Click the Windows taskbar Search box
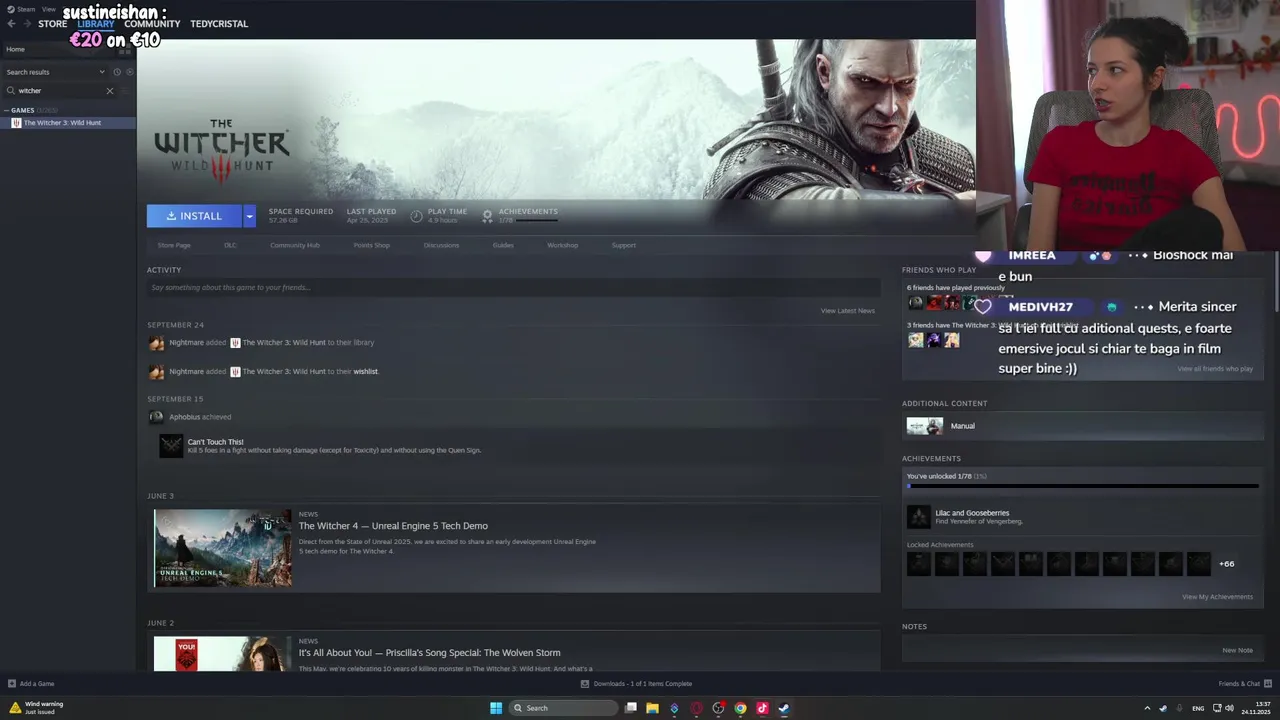The width and height of the screenshot is (1280, 720). [563, 708]
